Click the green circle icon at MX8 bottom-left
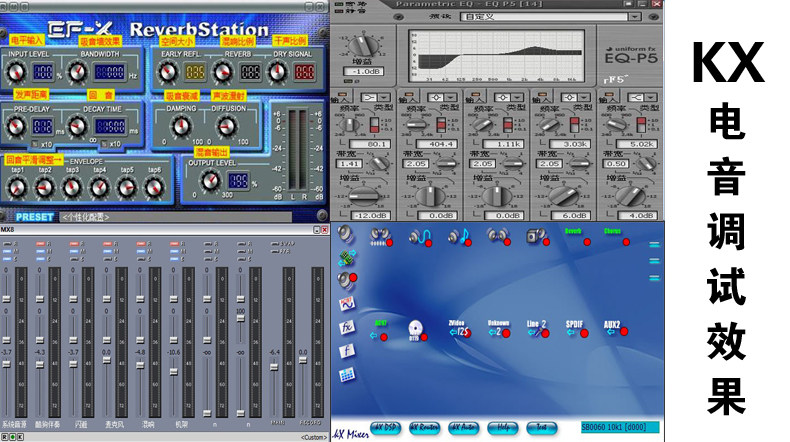 [x=13, y=437]
